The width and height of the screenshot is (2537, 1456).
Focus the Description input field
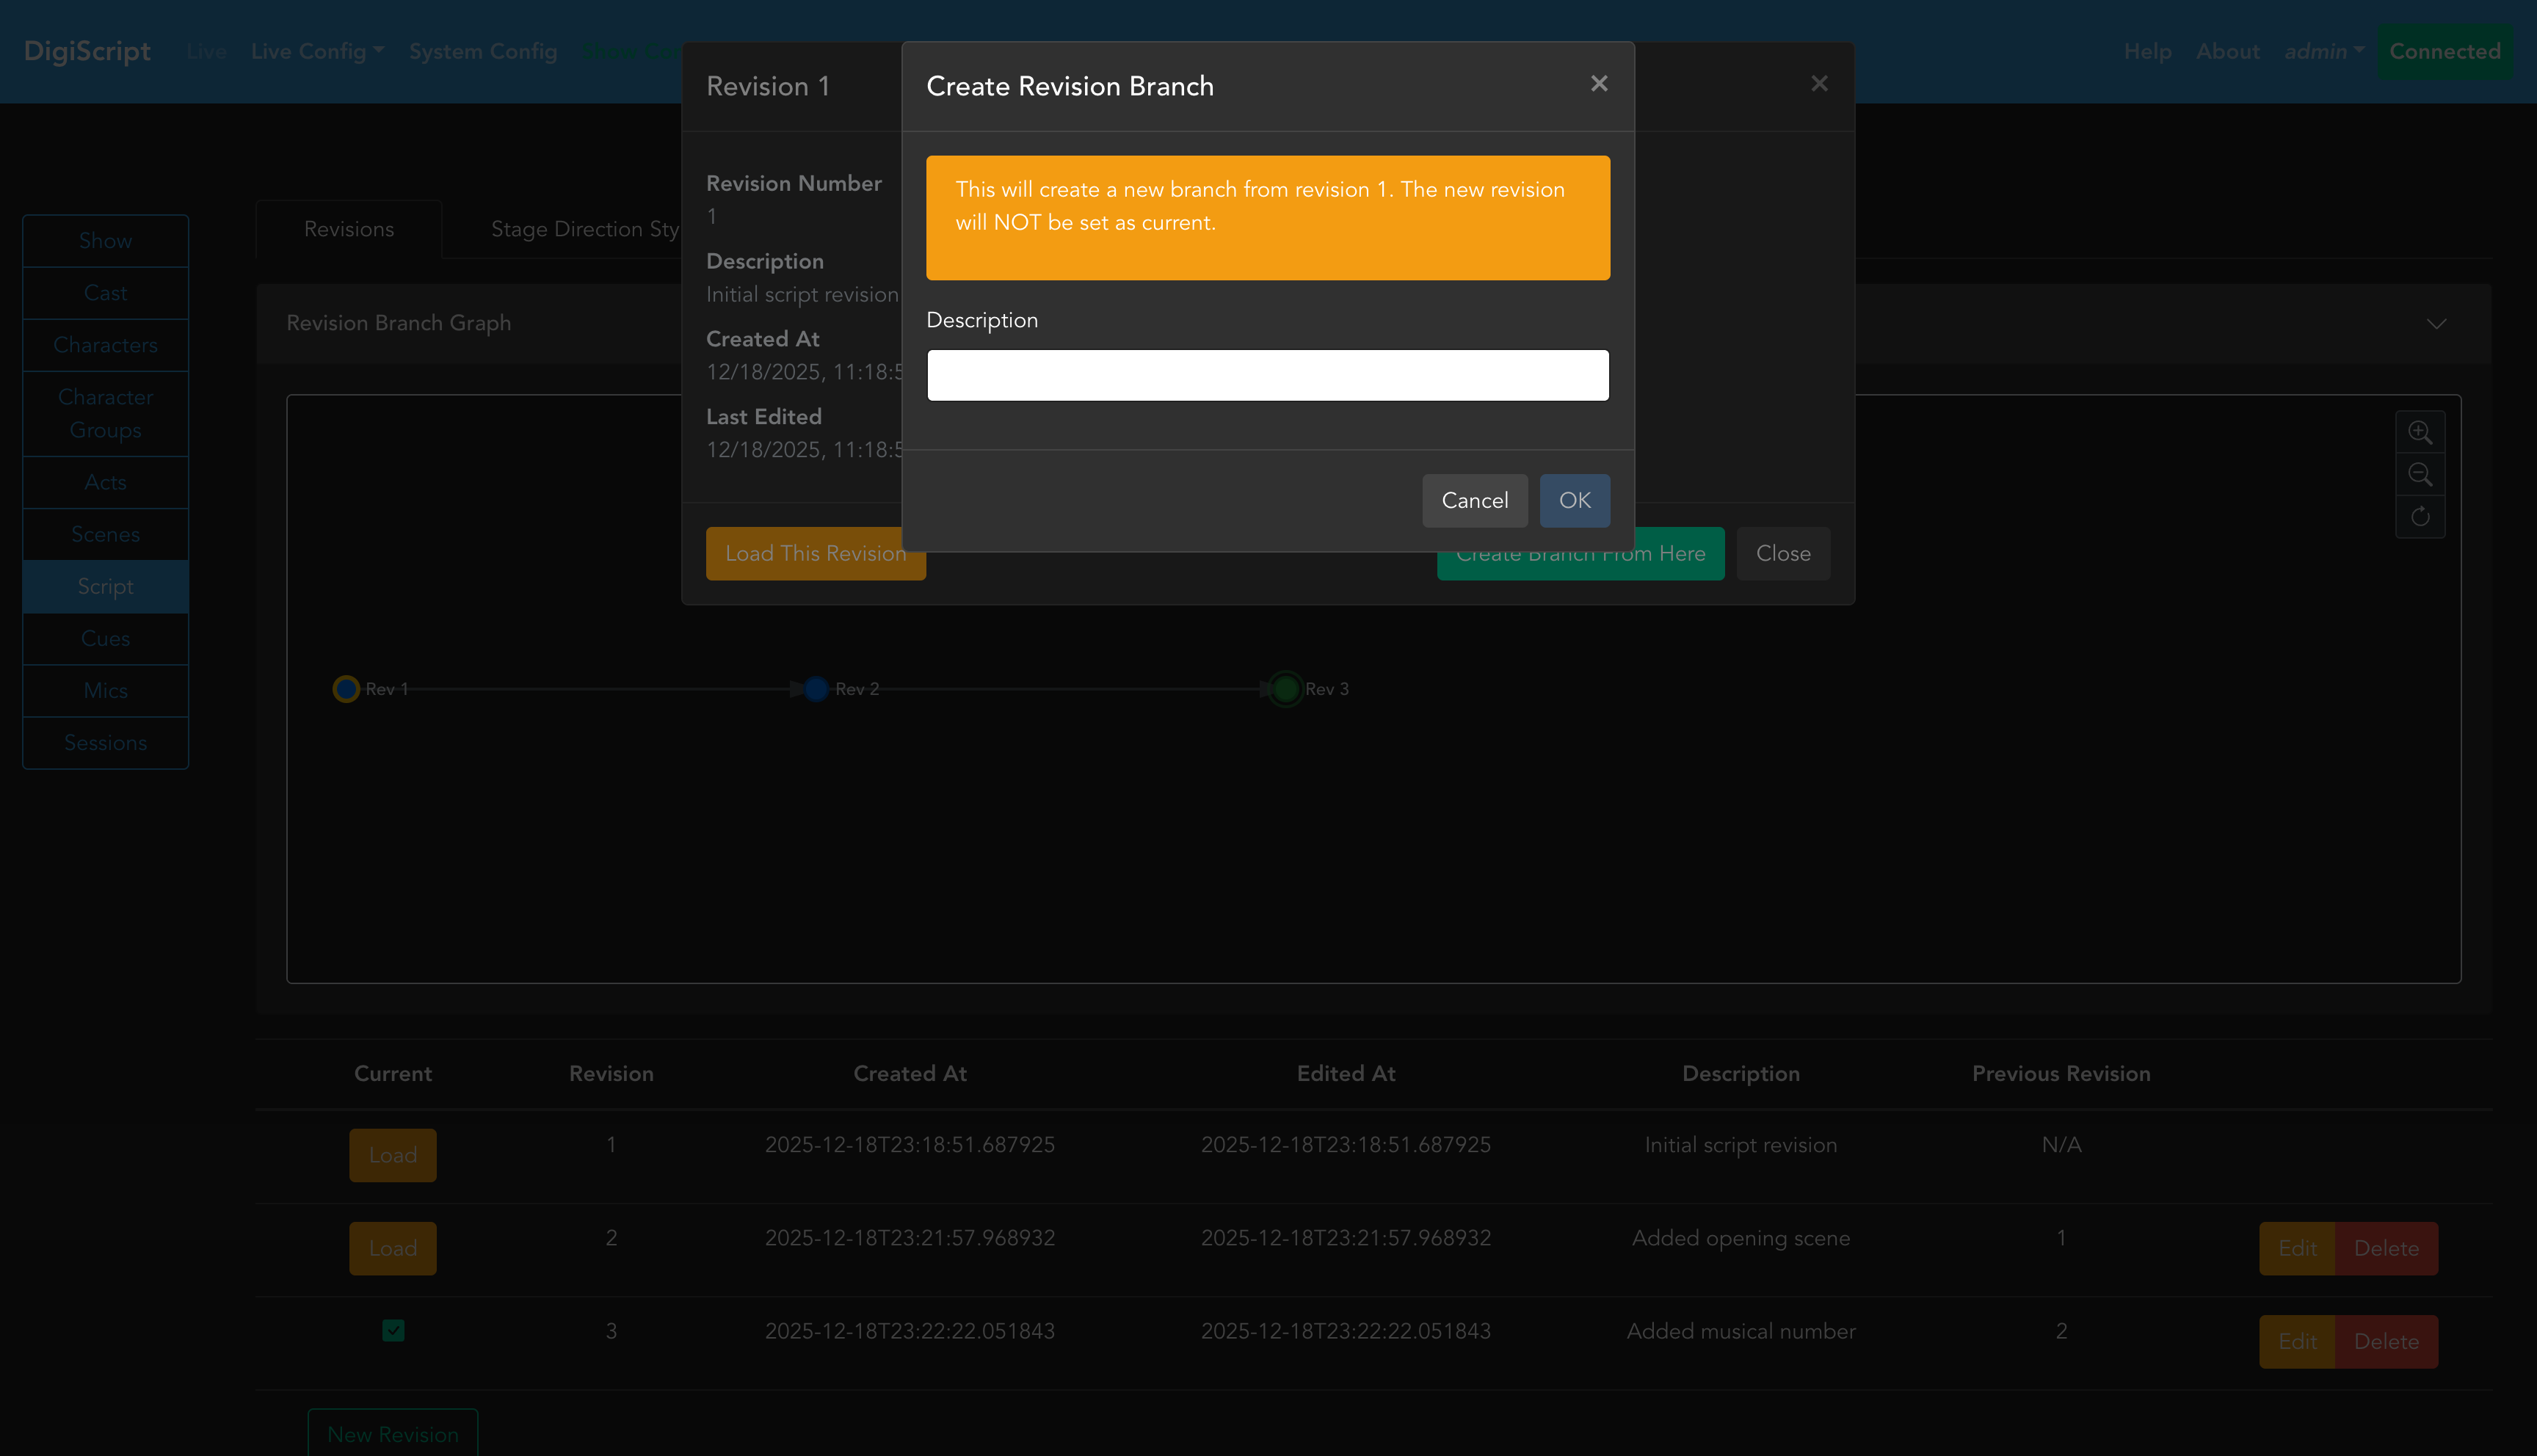point(1267,375)
